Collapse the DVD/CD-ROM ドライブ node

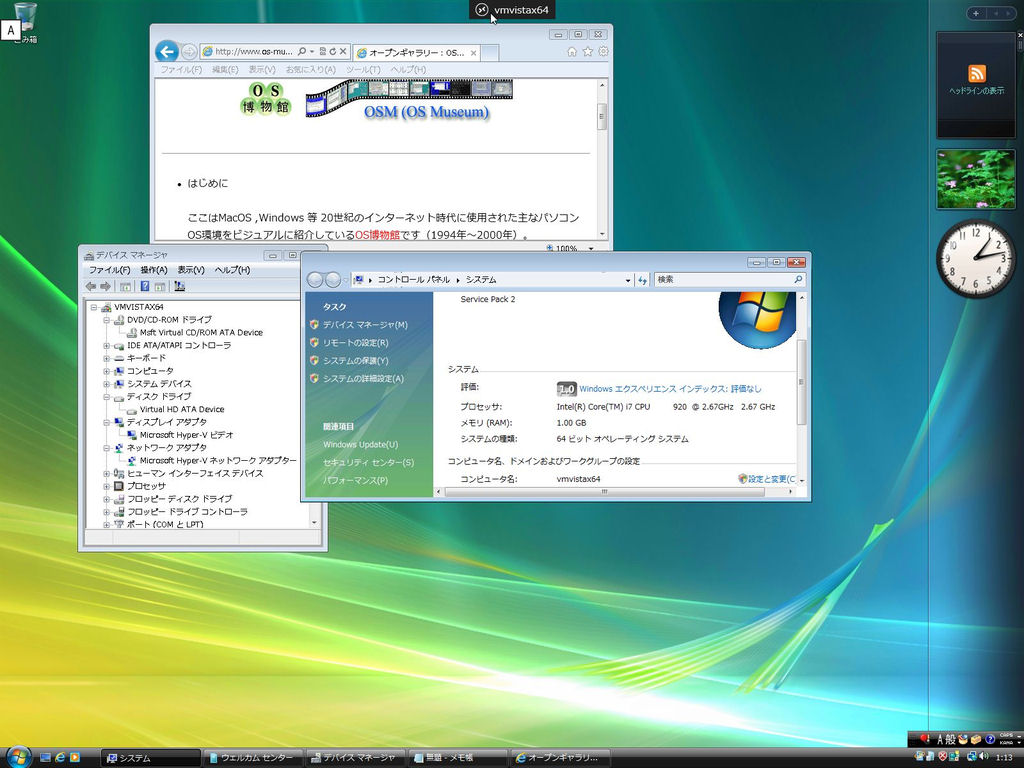106,320
